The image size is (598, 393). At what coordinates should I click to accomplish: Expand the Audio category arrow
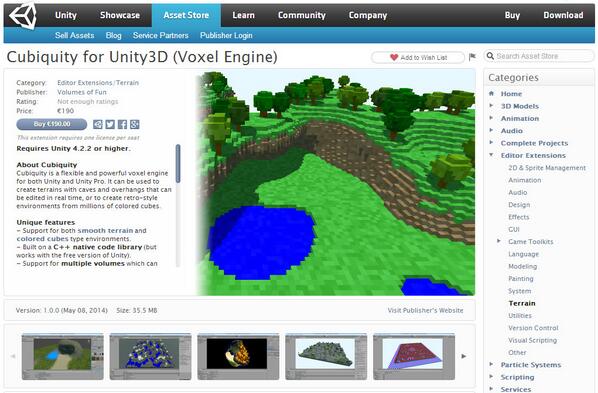491,130
